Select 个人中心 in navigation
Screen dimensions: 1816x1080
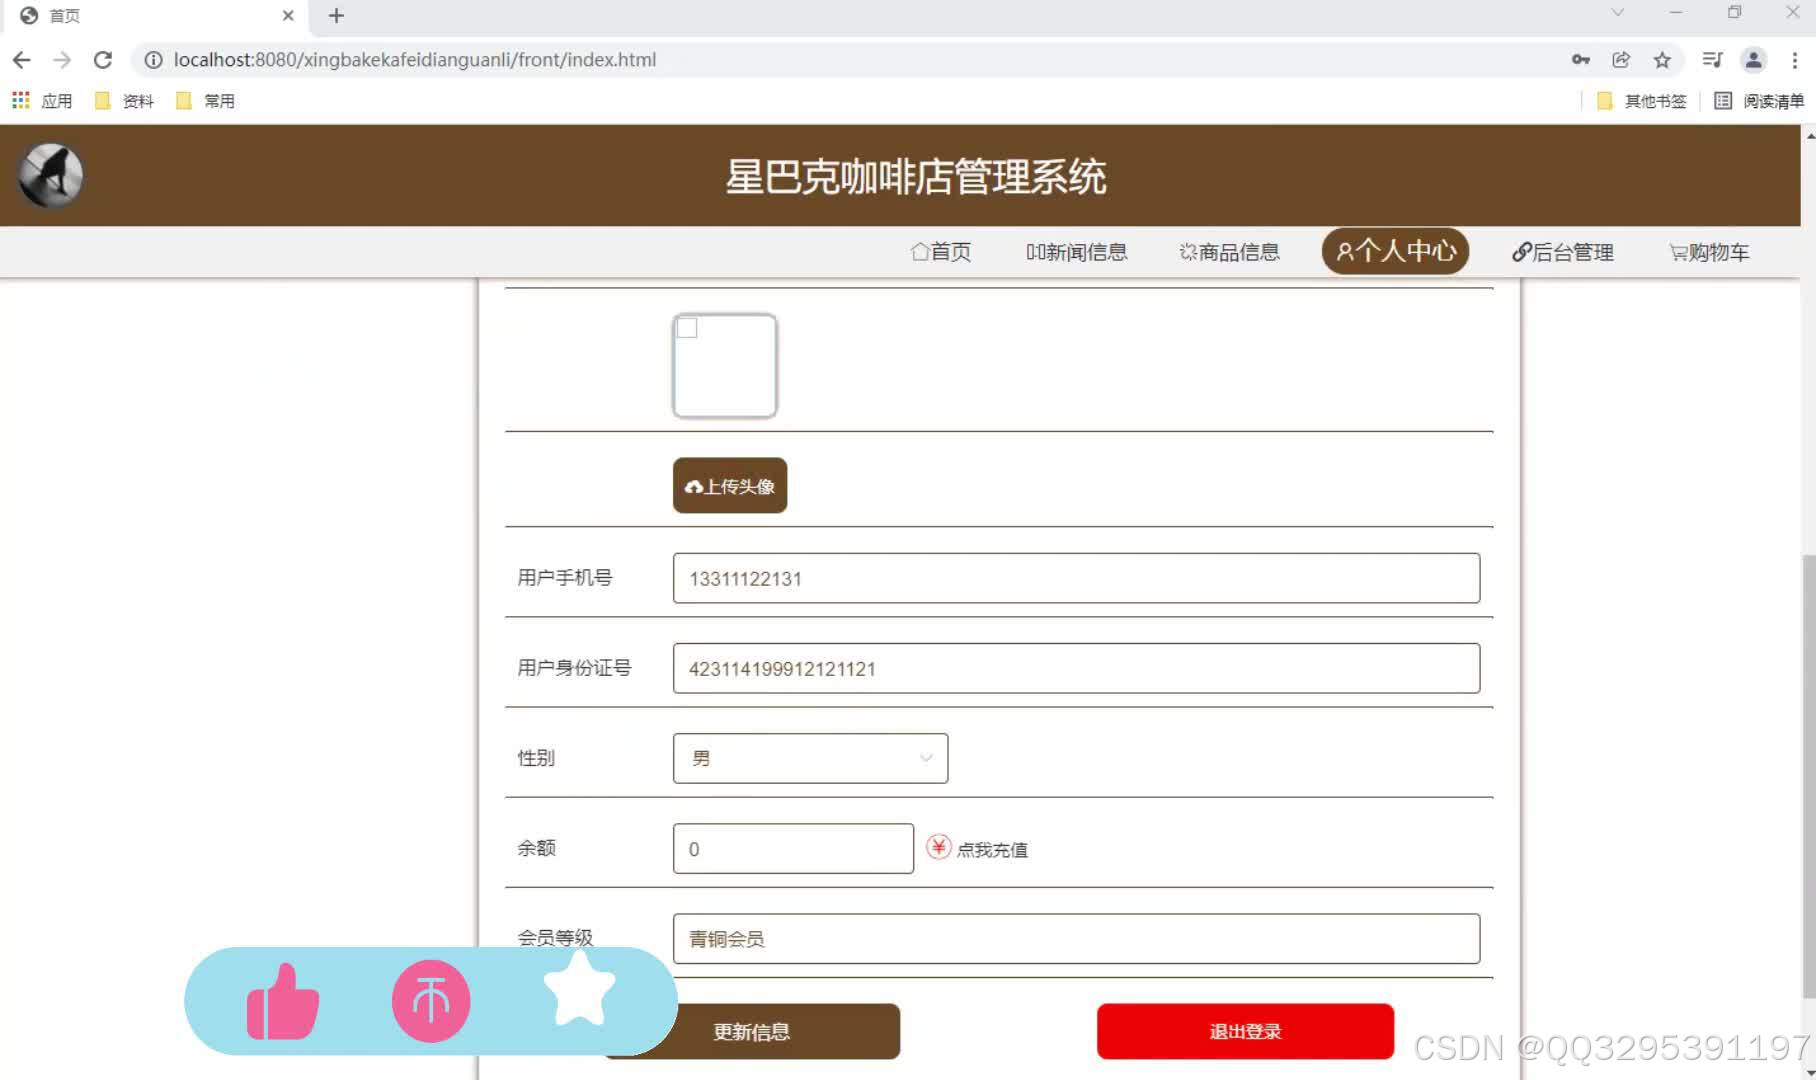click(1396, 251)
